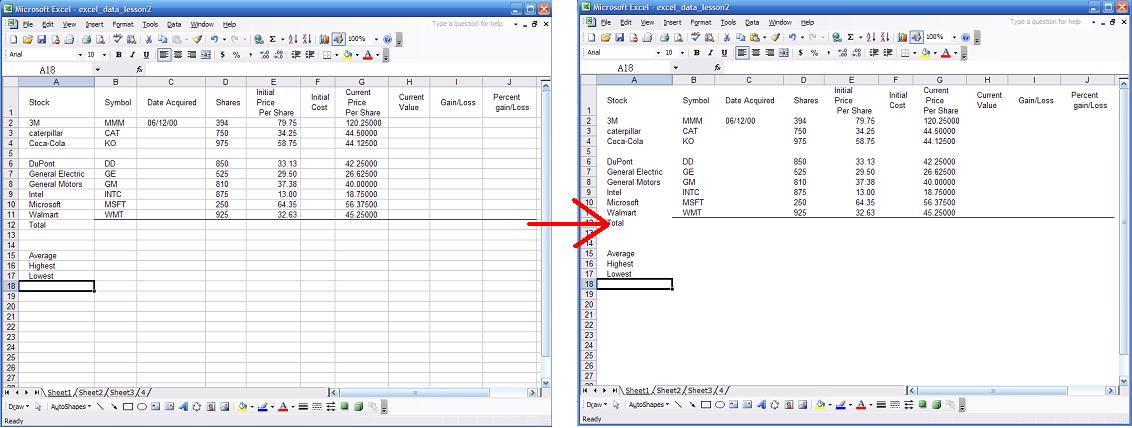Toggle Italic formatting in left window
This screenshot has height=428, width=1132.
[x=132, y=54]
